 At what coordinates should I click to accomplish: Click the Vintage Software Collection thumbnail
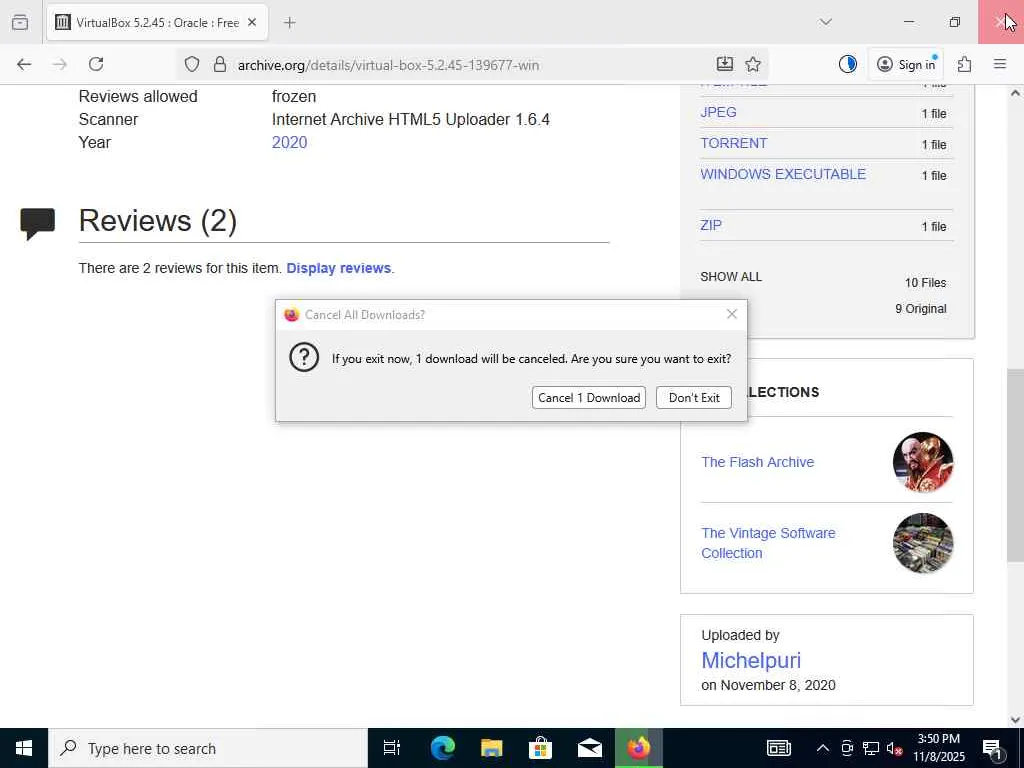pyautogui.click(x=923, y=543)
